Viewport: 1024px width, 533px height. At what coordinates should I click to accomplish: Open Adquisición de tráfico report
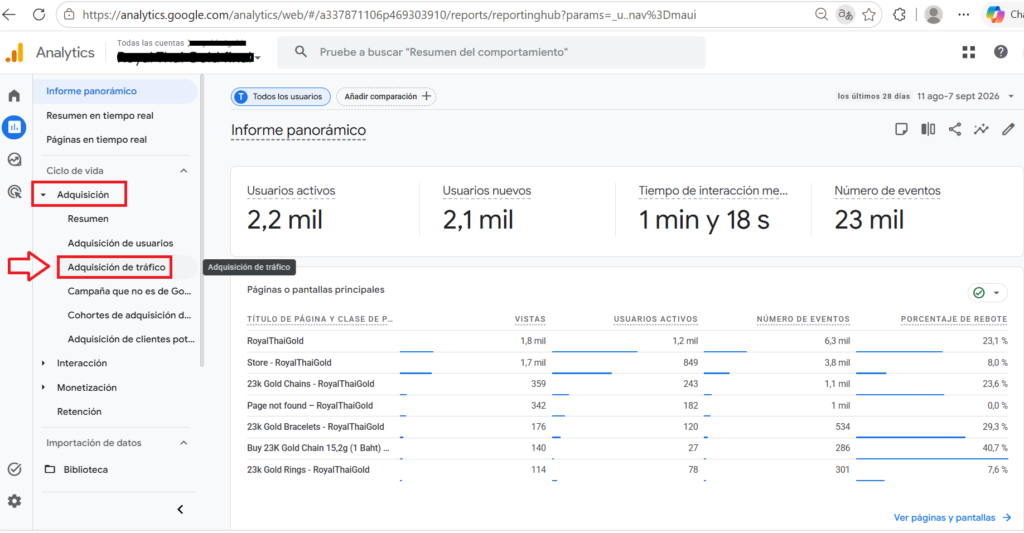[x=116, y=267]
